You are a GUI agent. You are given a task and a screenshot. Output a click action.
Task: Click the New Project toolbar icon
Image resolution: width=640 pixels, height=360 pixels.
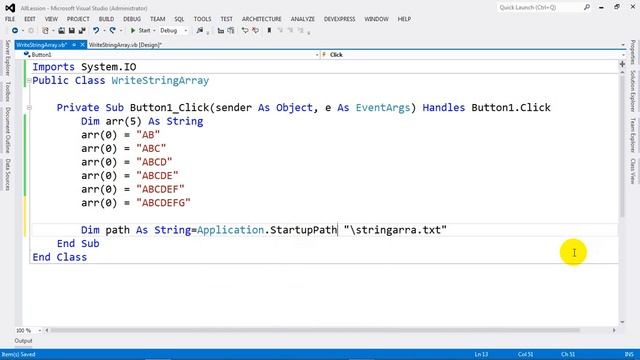[45, 31]
